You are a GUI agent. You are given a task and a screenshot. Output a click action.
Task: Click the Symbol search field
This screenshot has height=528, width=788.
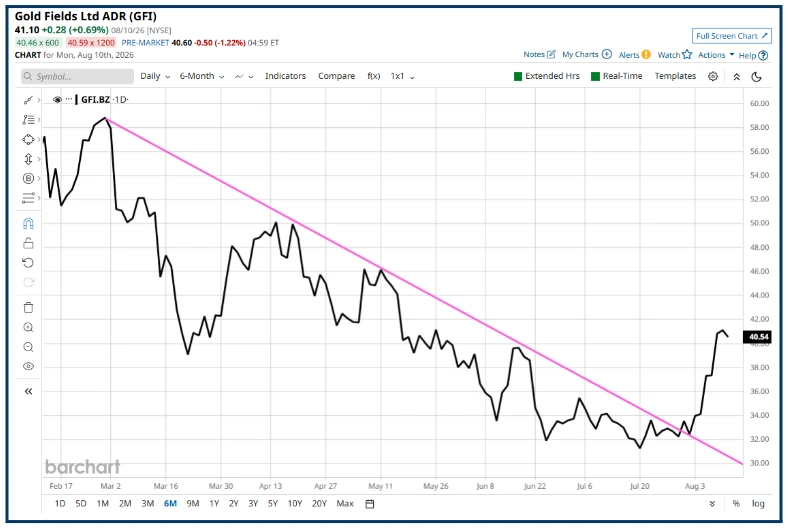point(77,76)
